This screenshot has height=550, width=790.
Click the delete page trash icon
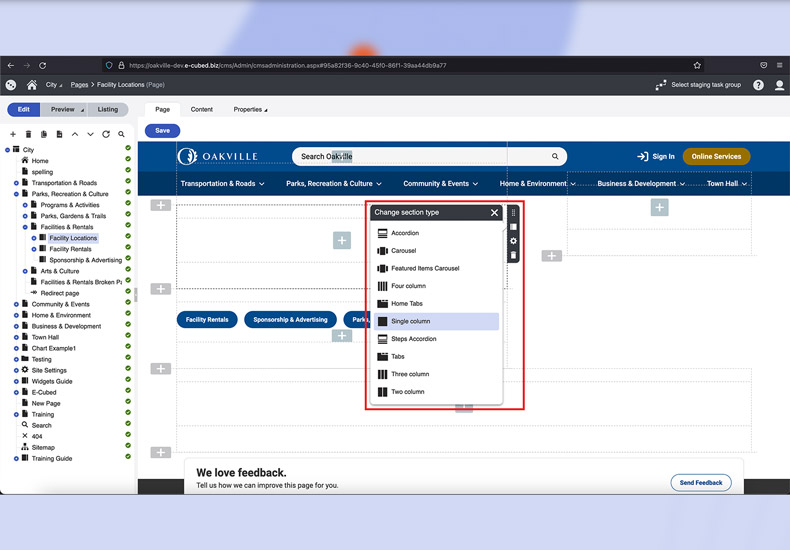pos(28,134)
